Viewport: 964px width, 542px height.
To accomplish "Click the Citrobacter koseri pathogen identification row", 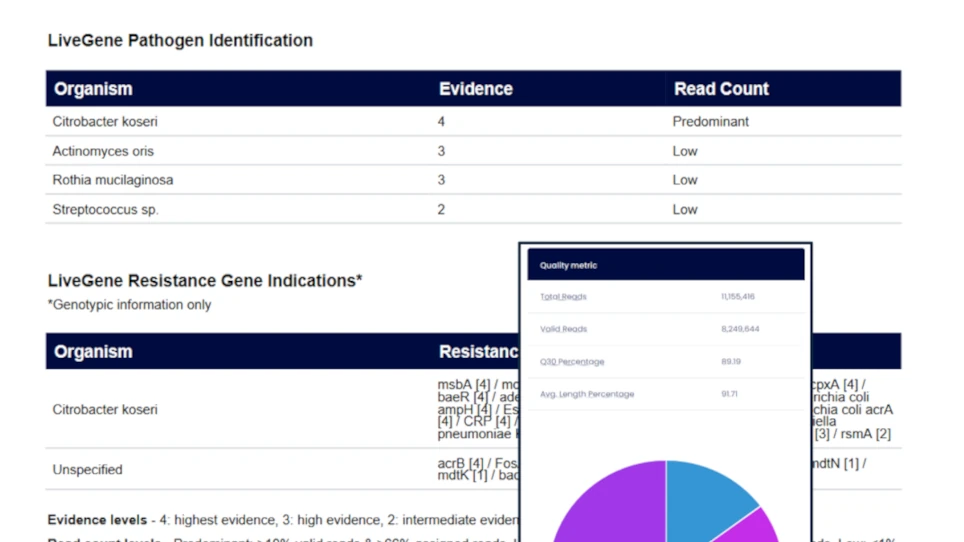I will (x=105, y=122).
